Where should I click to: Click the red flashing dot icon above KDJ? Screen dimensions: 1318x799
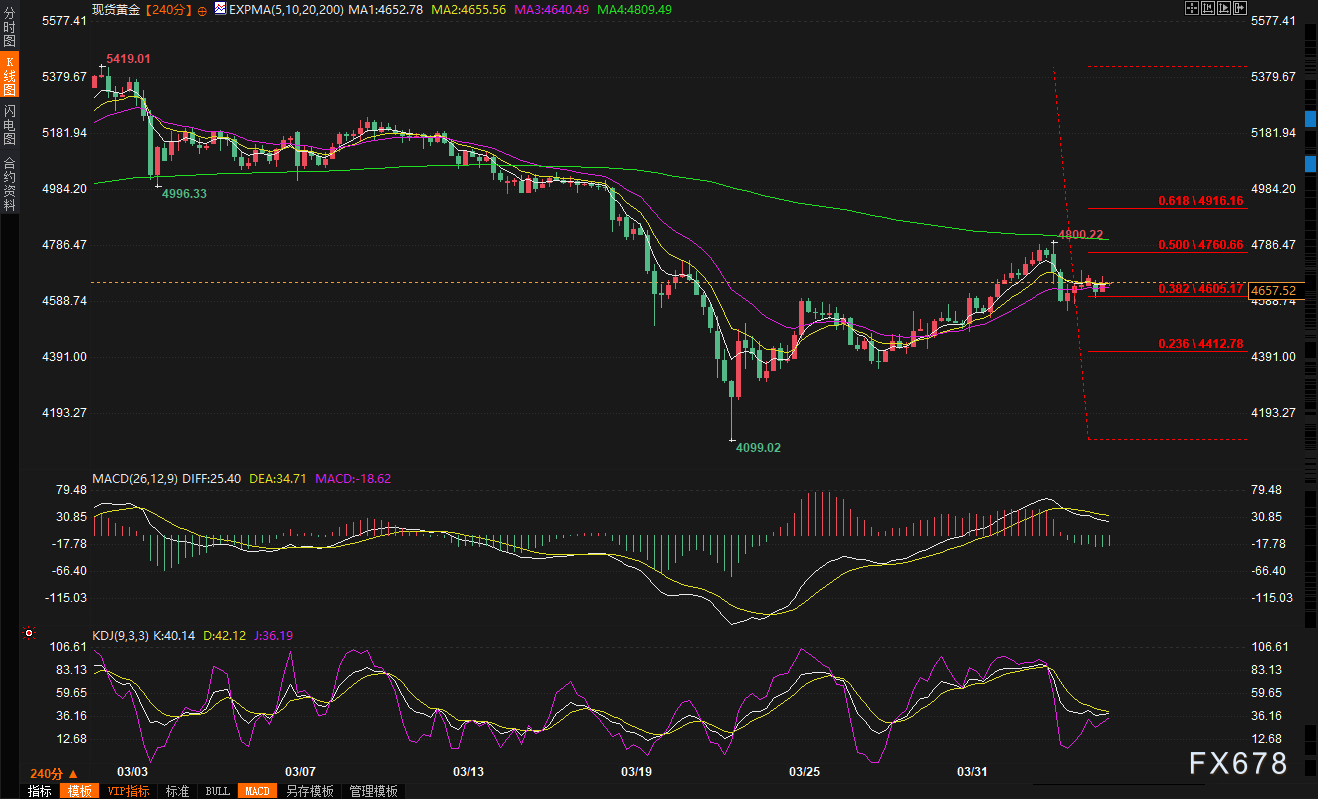(29, 633)
